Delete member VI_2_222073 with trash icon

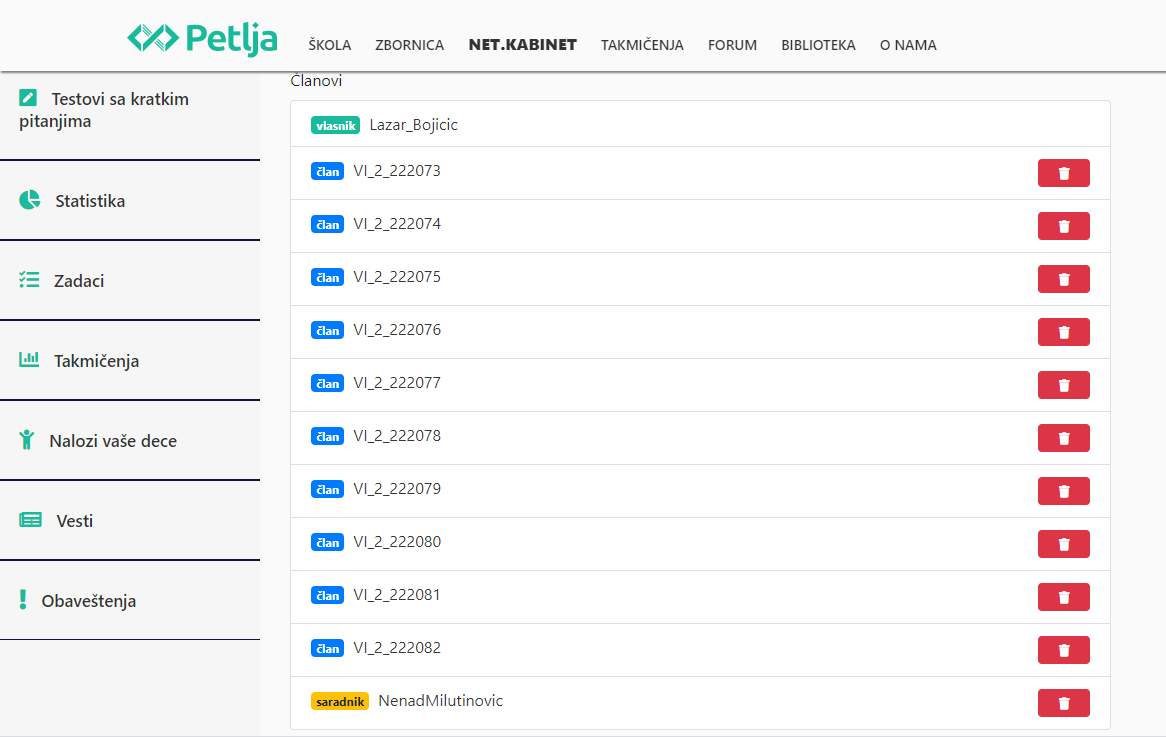click(x=1063, y=173)
